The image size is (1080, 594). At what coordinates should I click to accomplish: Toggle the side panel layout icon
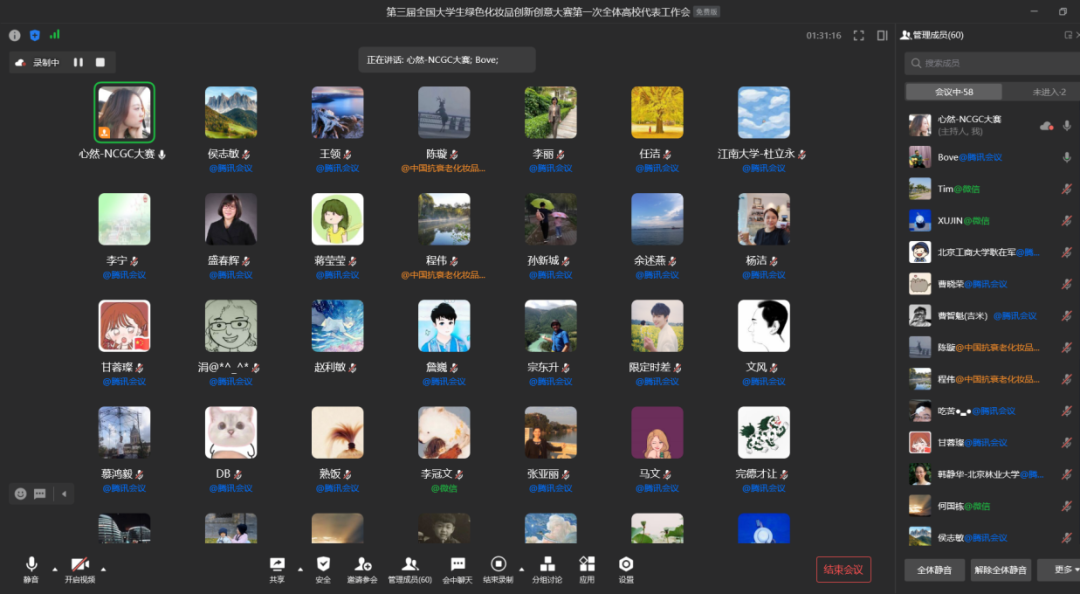pos(882,35)
